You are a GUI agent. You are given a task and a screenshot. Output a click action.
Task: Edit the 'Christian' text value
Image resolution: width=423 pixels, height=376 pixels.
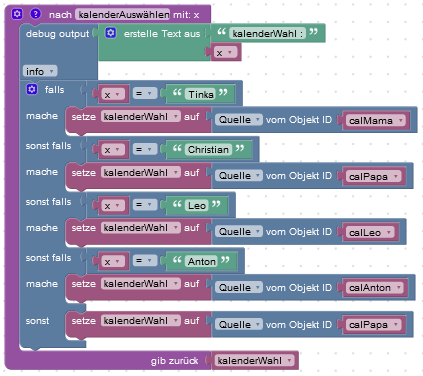[x=209, y=150]
